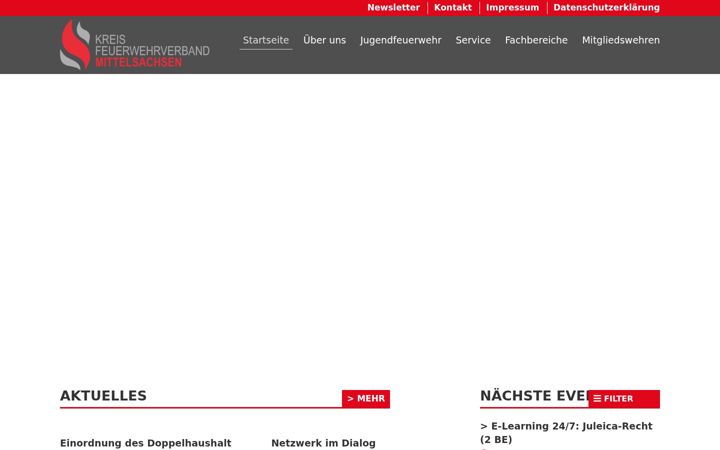Open the Über uns menu
The height and width of the screenshot is (450, 720).
coord(324,40)
